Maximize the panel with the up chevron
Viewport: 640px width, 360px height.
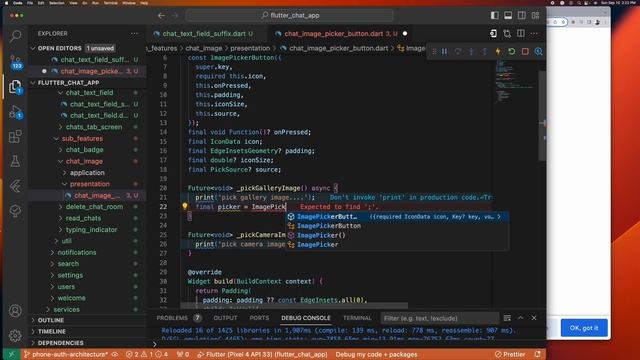point(520,318)
